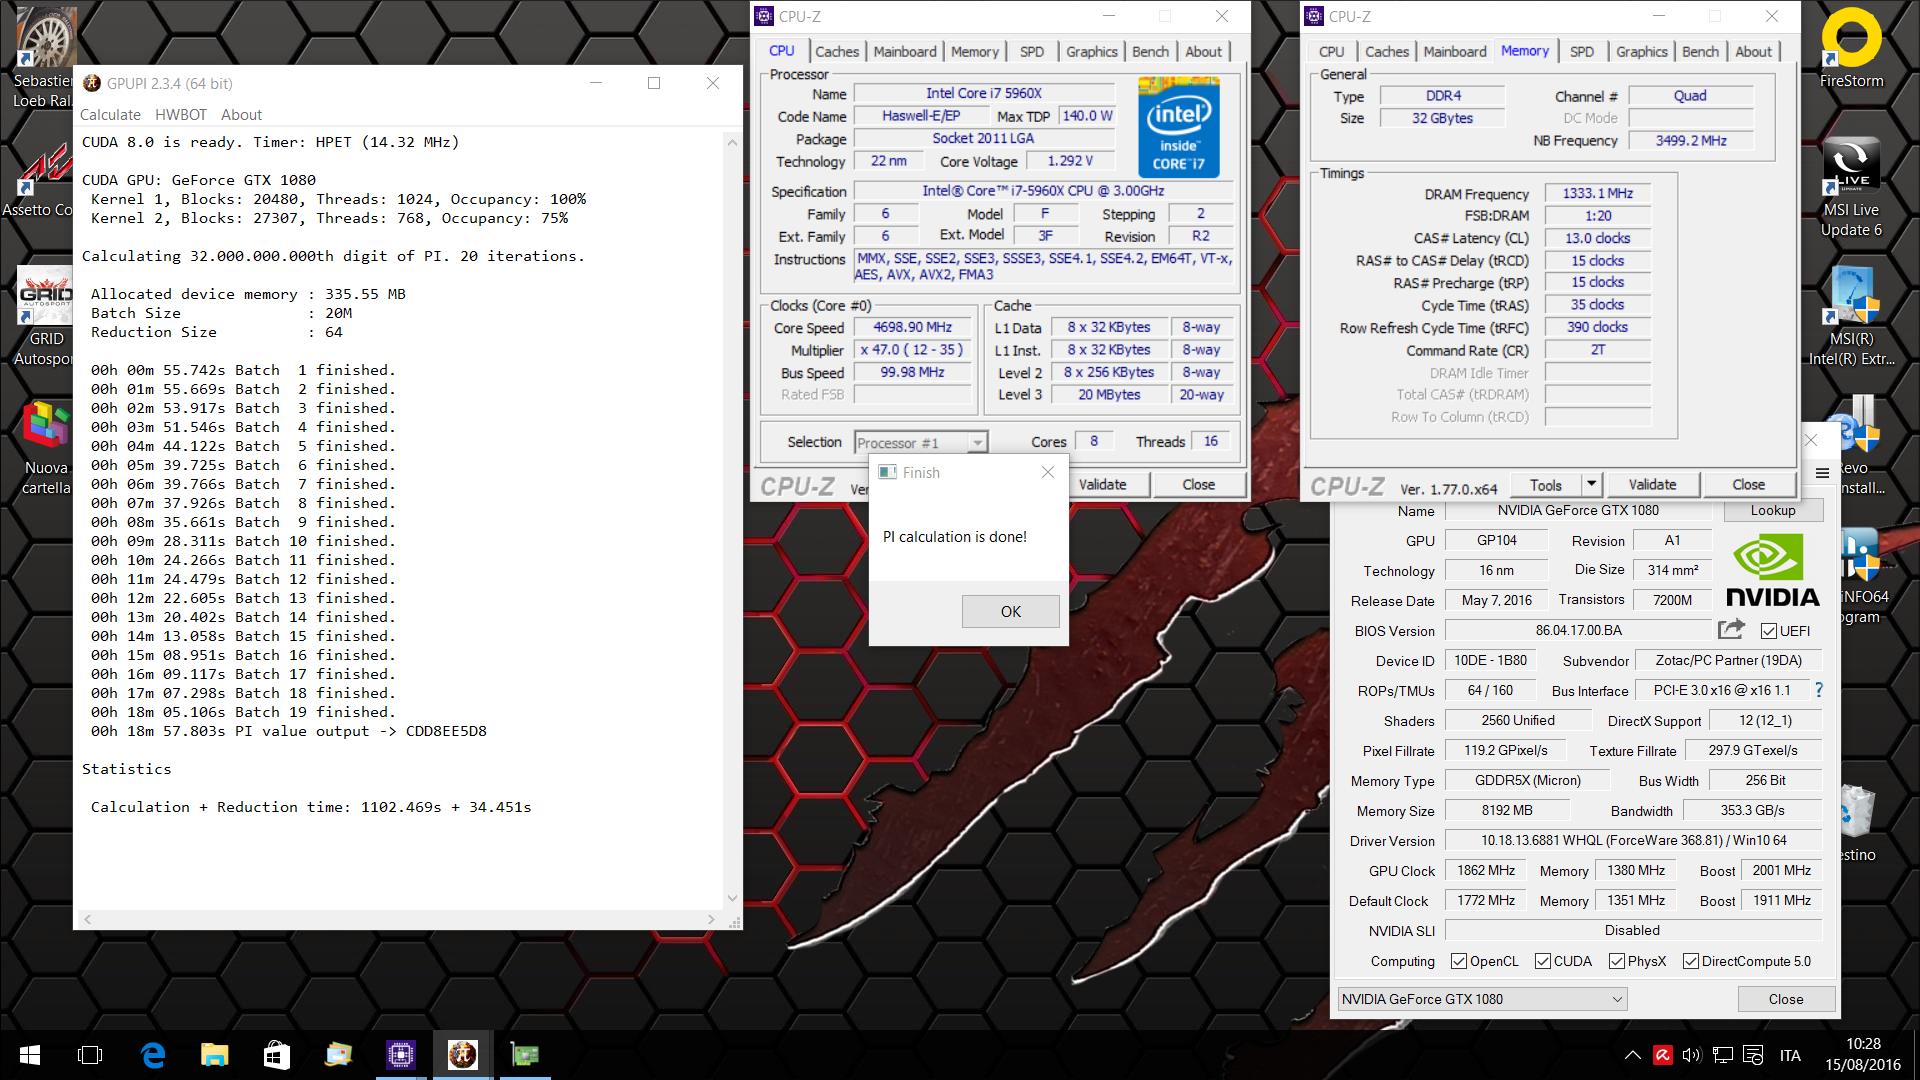Show hidden system tray icons
The image size is (1920, 1080).
[1632, 1055]
